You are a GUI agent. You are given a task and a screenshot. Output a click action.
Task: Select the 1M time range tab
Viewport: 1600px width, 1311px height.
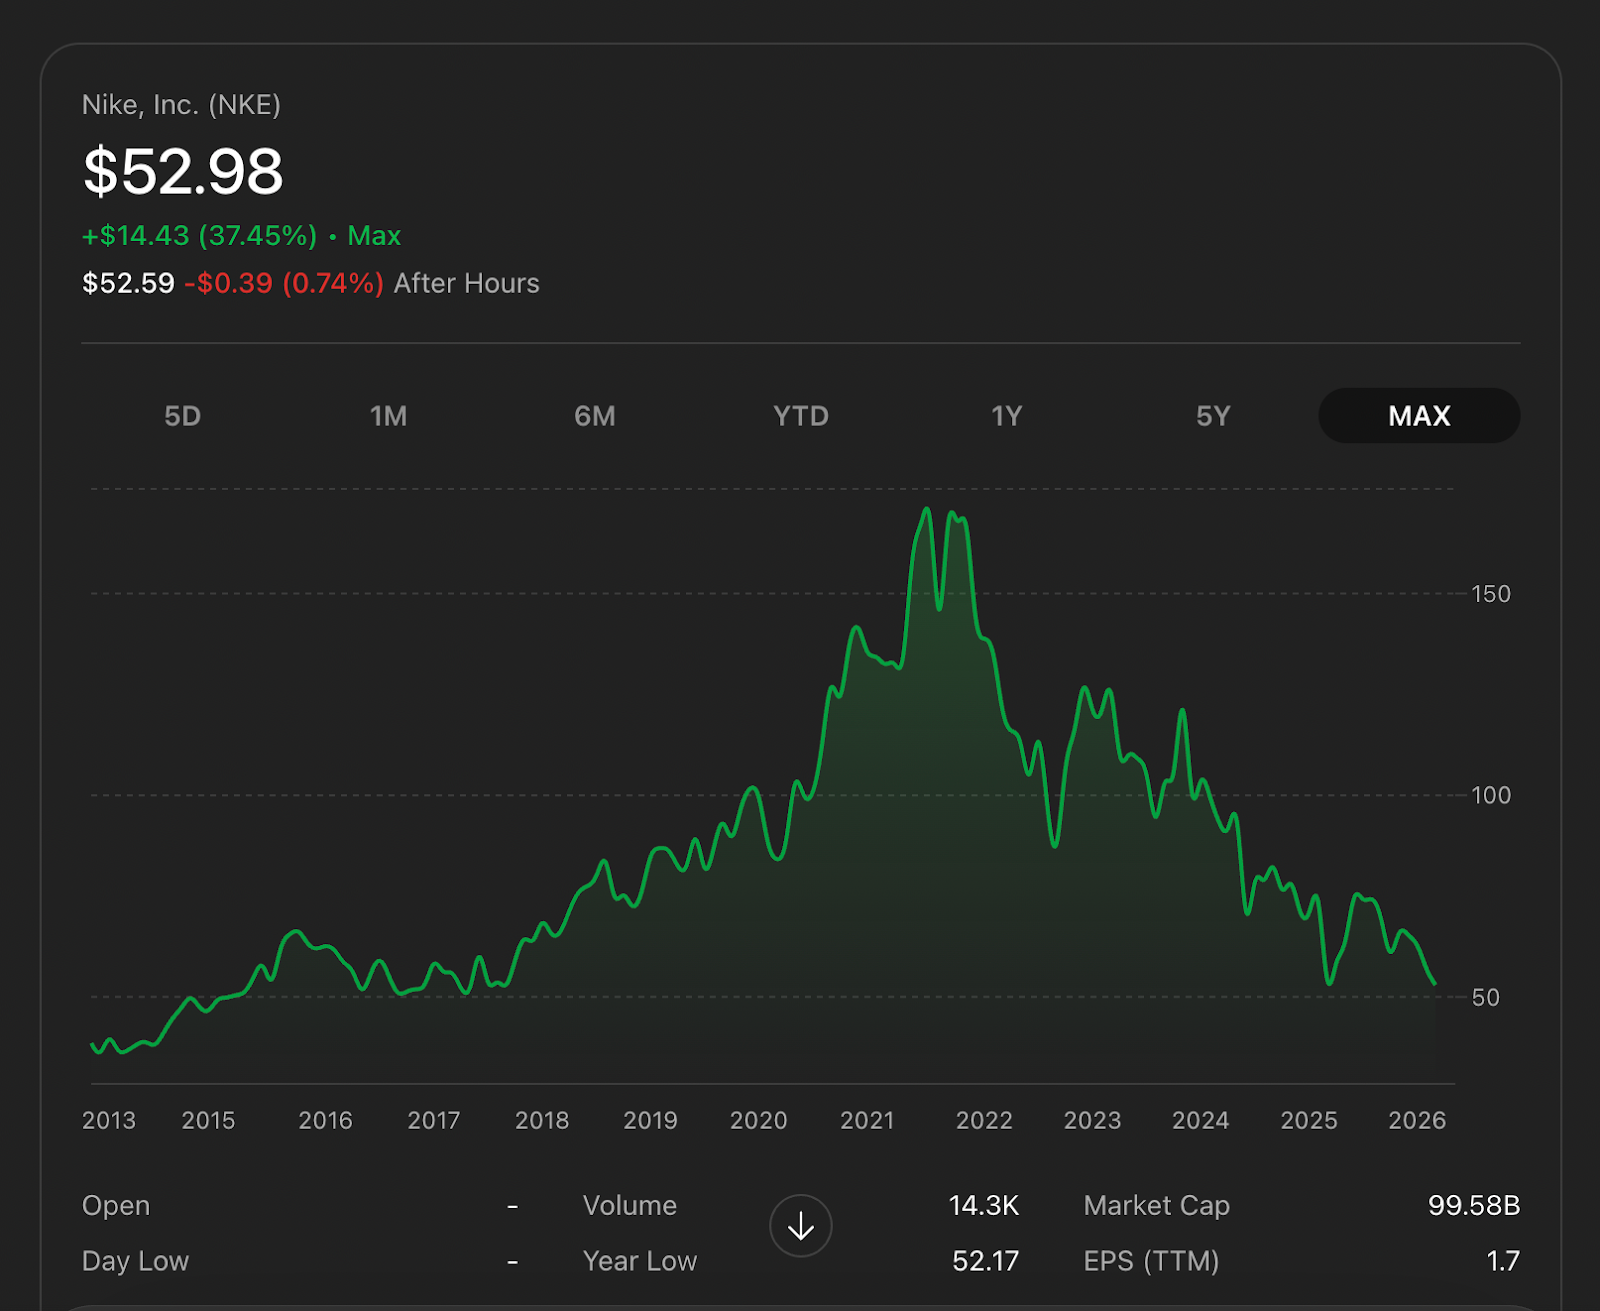coord(389,416)
